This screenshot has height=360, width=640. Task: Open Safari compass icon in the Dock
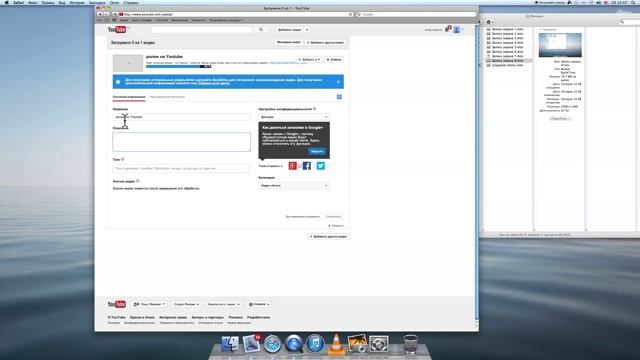tap(273, 344)
